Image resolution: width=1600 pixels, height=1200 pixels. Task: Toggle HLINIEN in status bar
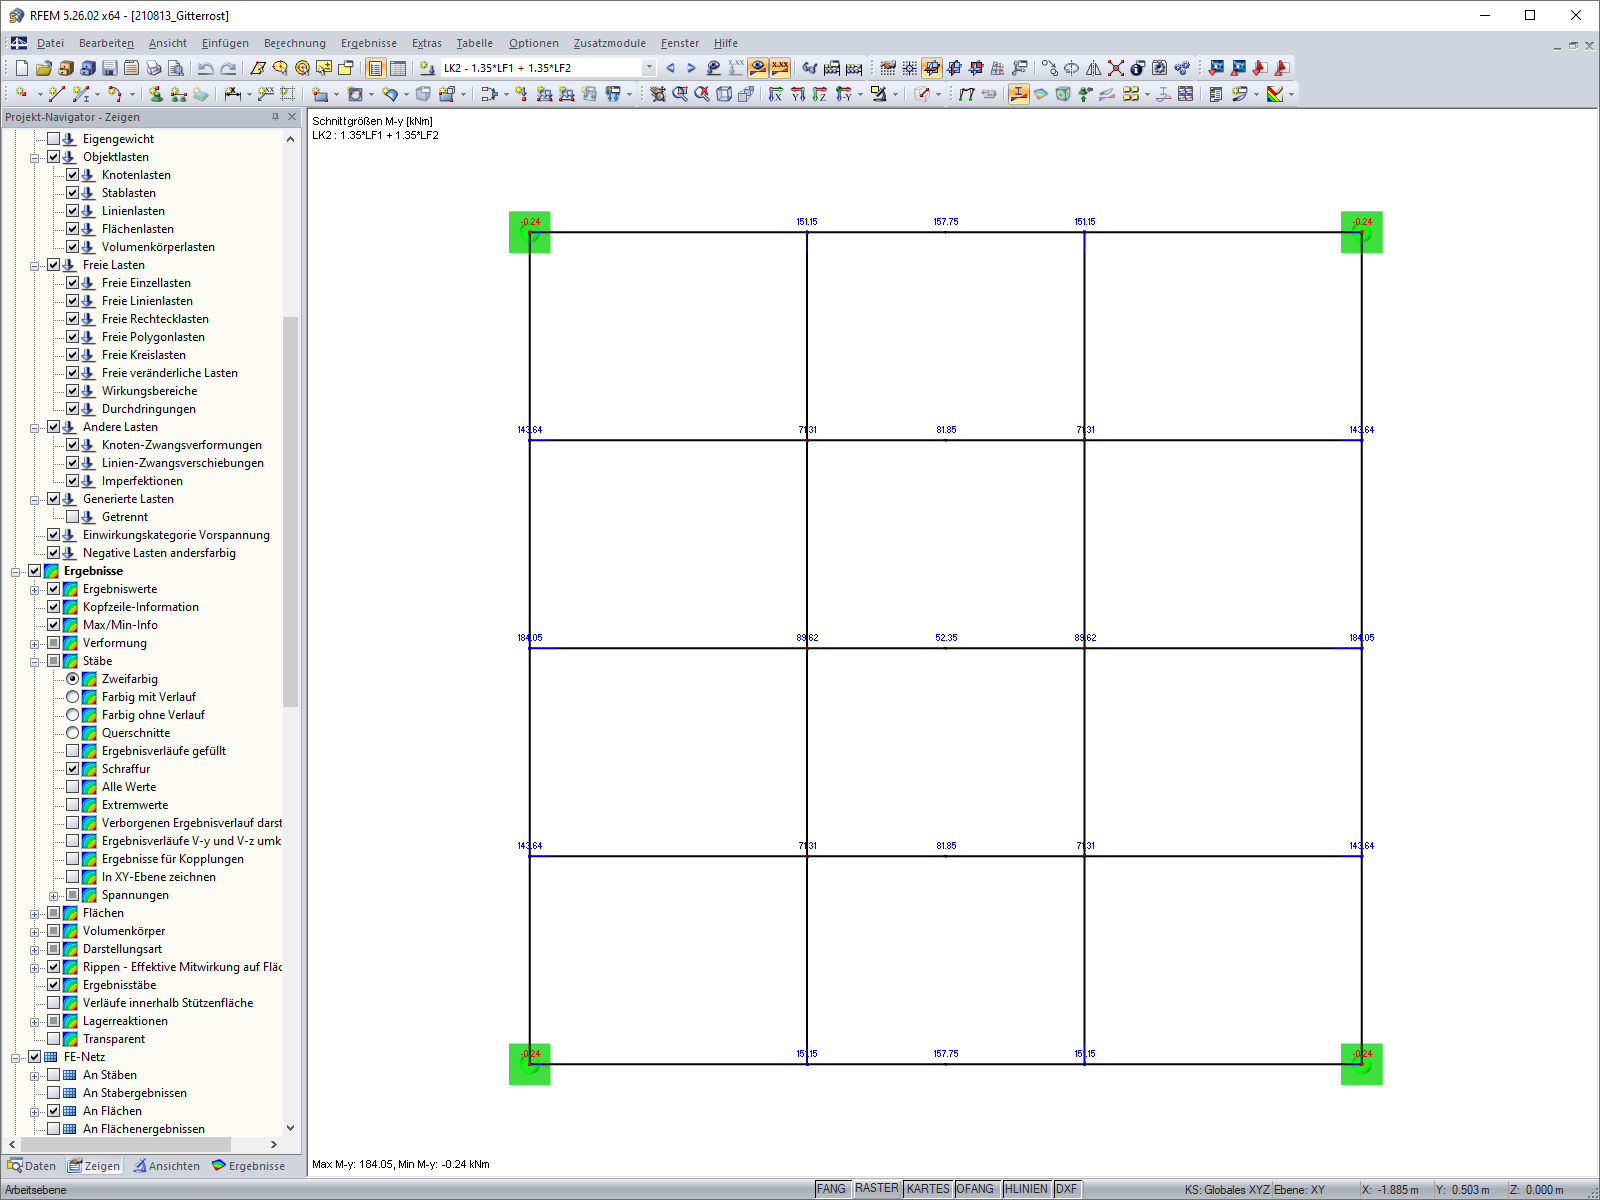pyautogui.click(x=1026, y=1189)
